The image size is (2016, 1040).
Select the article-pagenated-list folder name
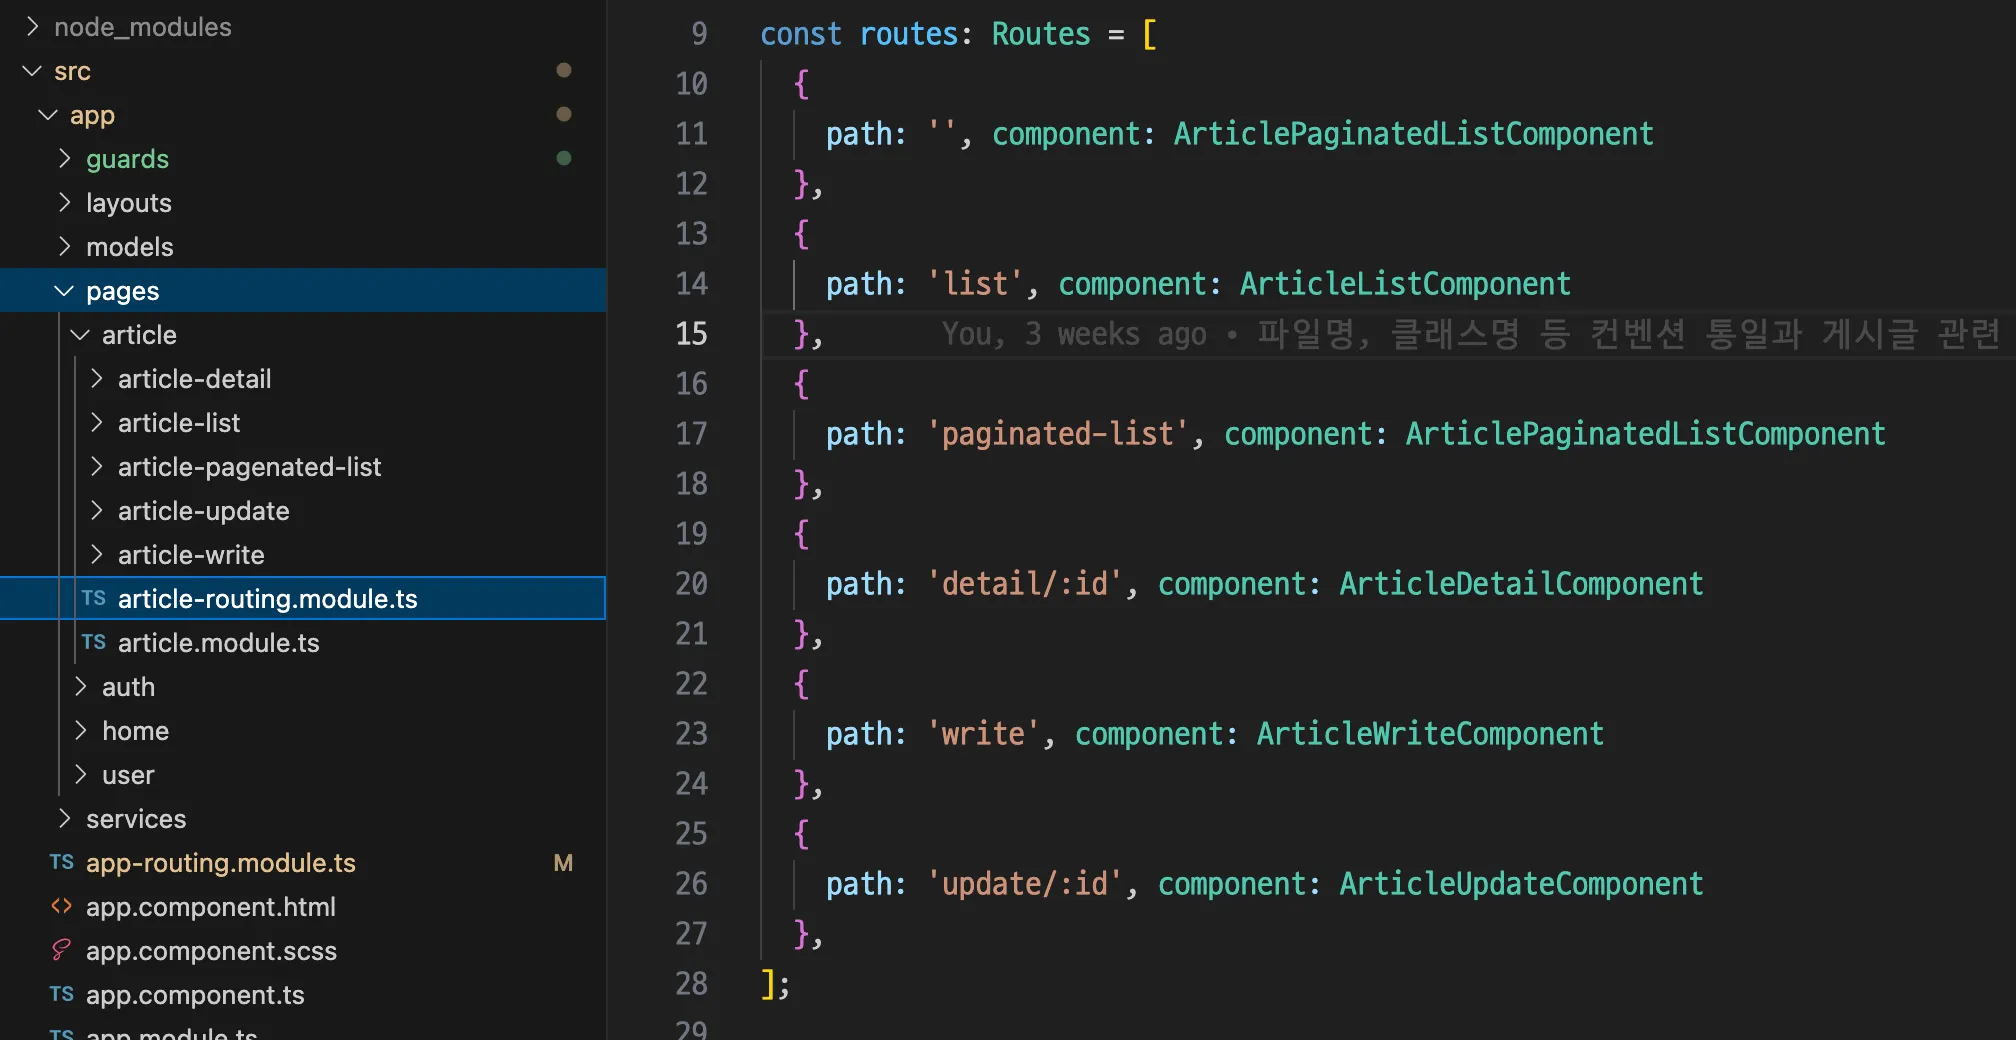coord(250,467)
